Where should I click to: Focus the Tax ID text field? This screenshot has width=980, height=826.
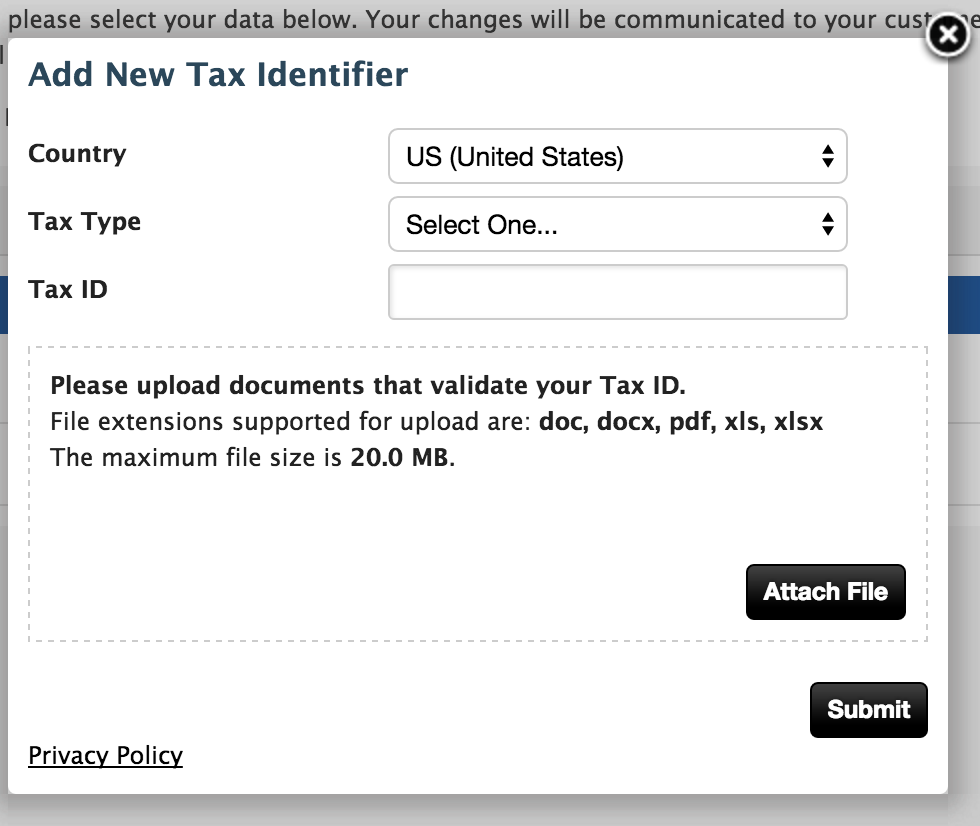click(x=617, y=292)
